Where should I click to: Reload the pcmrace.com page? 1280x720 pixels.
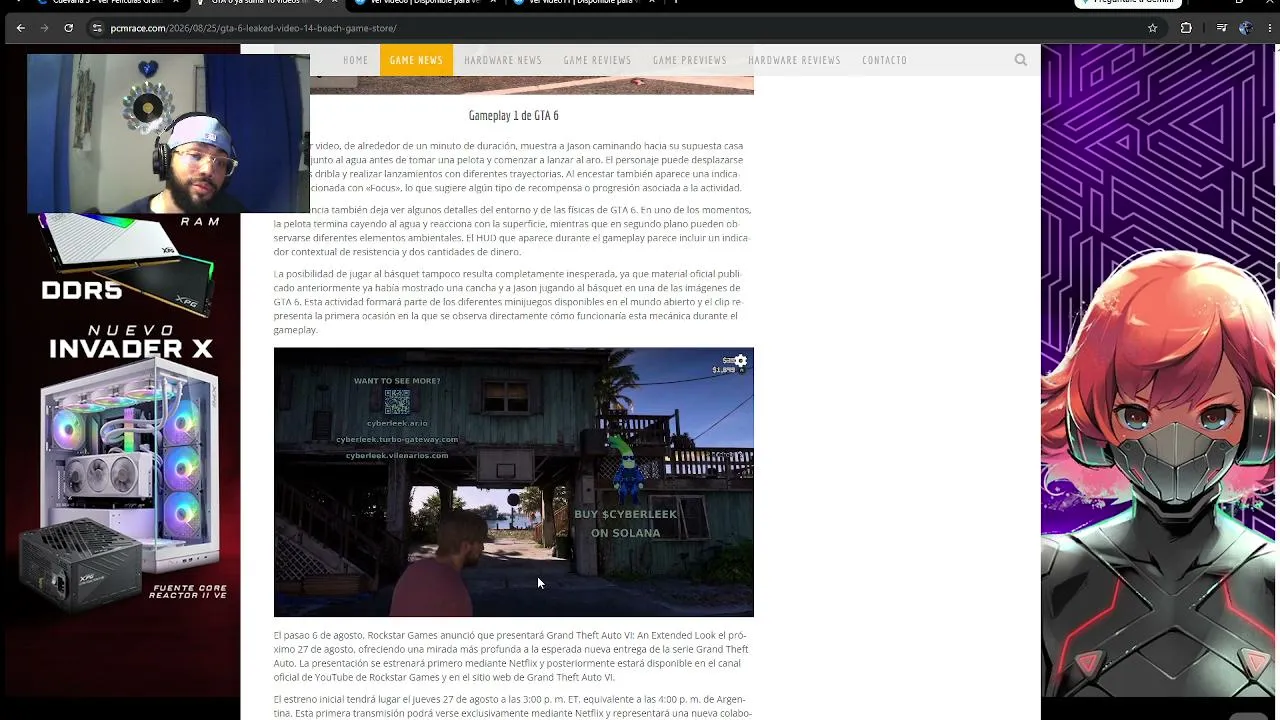[68, 28]
